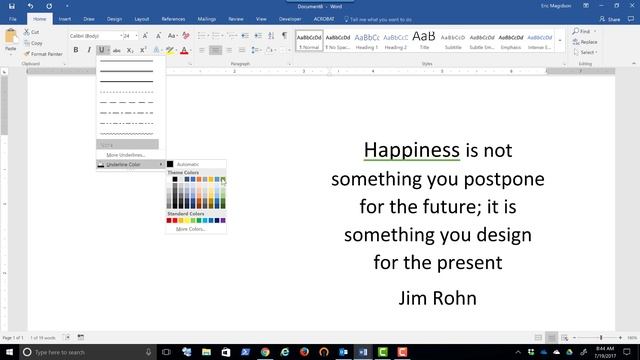Screen dimensions: 640x360
Task: Switch to the Design tab
Action: click(114, 19)
